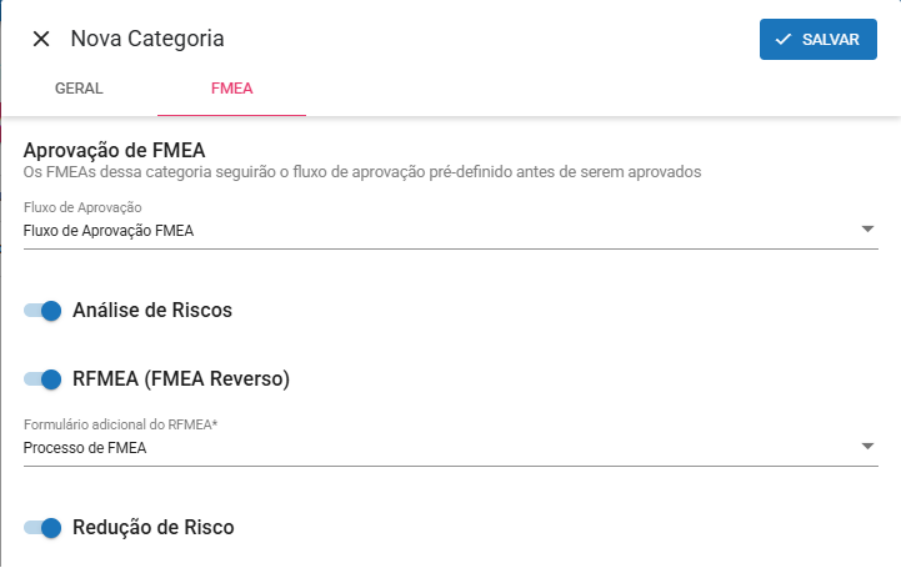Click the FMEA approval flow description text
The width and height of the screenshot is (901, 567).
tap(362, 172)
